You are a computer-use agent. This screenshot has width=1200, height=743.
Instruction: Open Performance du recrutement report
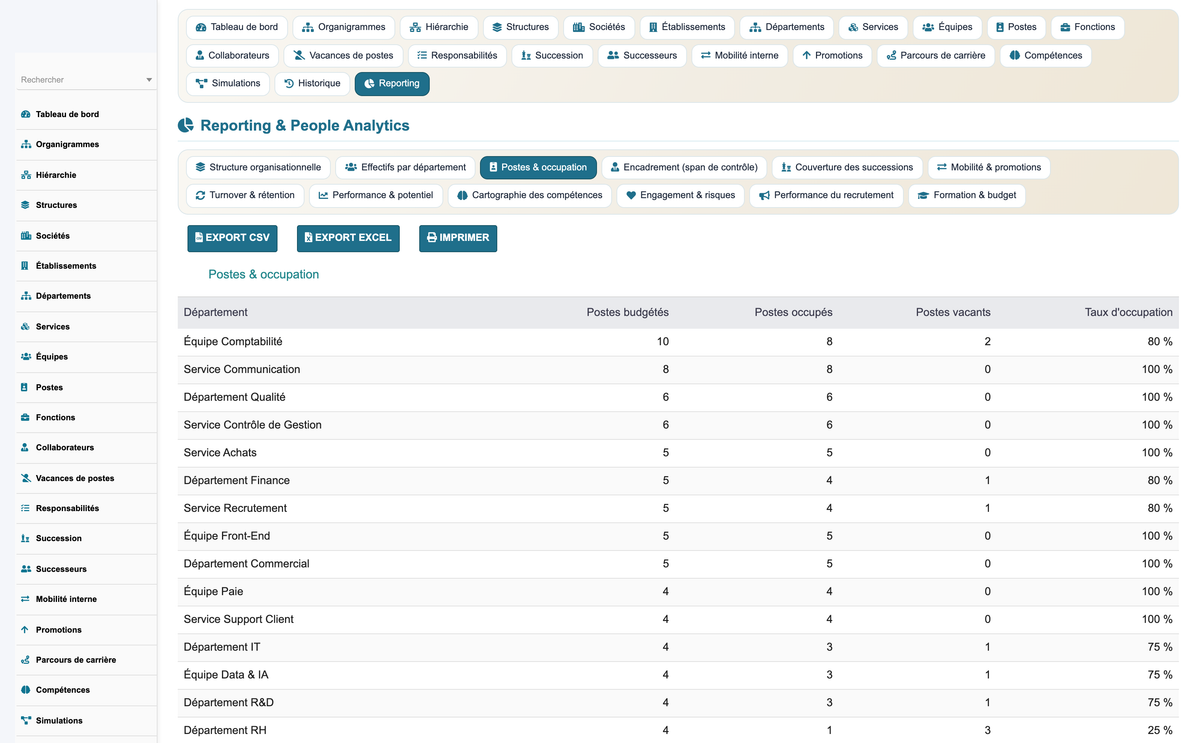point(826,196)
